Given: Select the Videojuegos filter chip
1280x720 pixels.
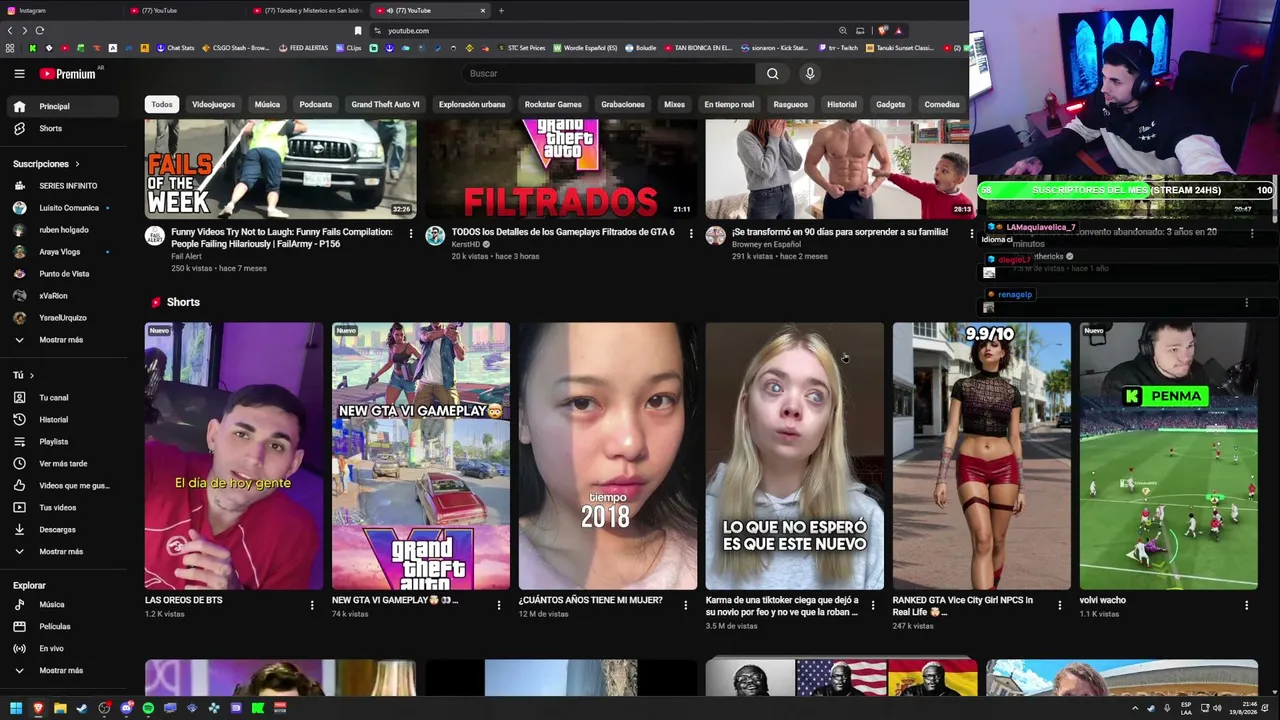Looking at the screenshot, I should pos(213,104).
